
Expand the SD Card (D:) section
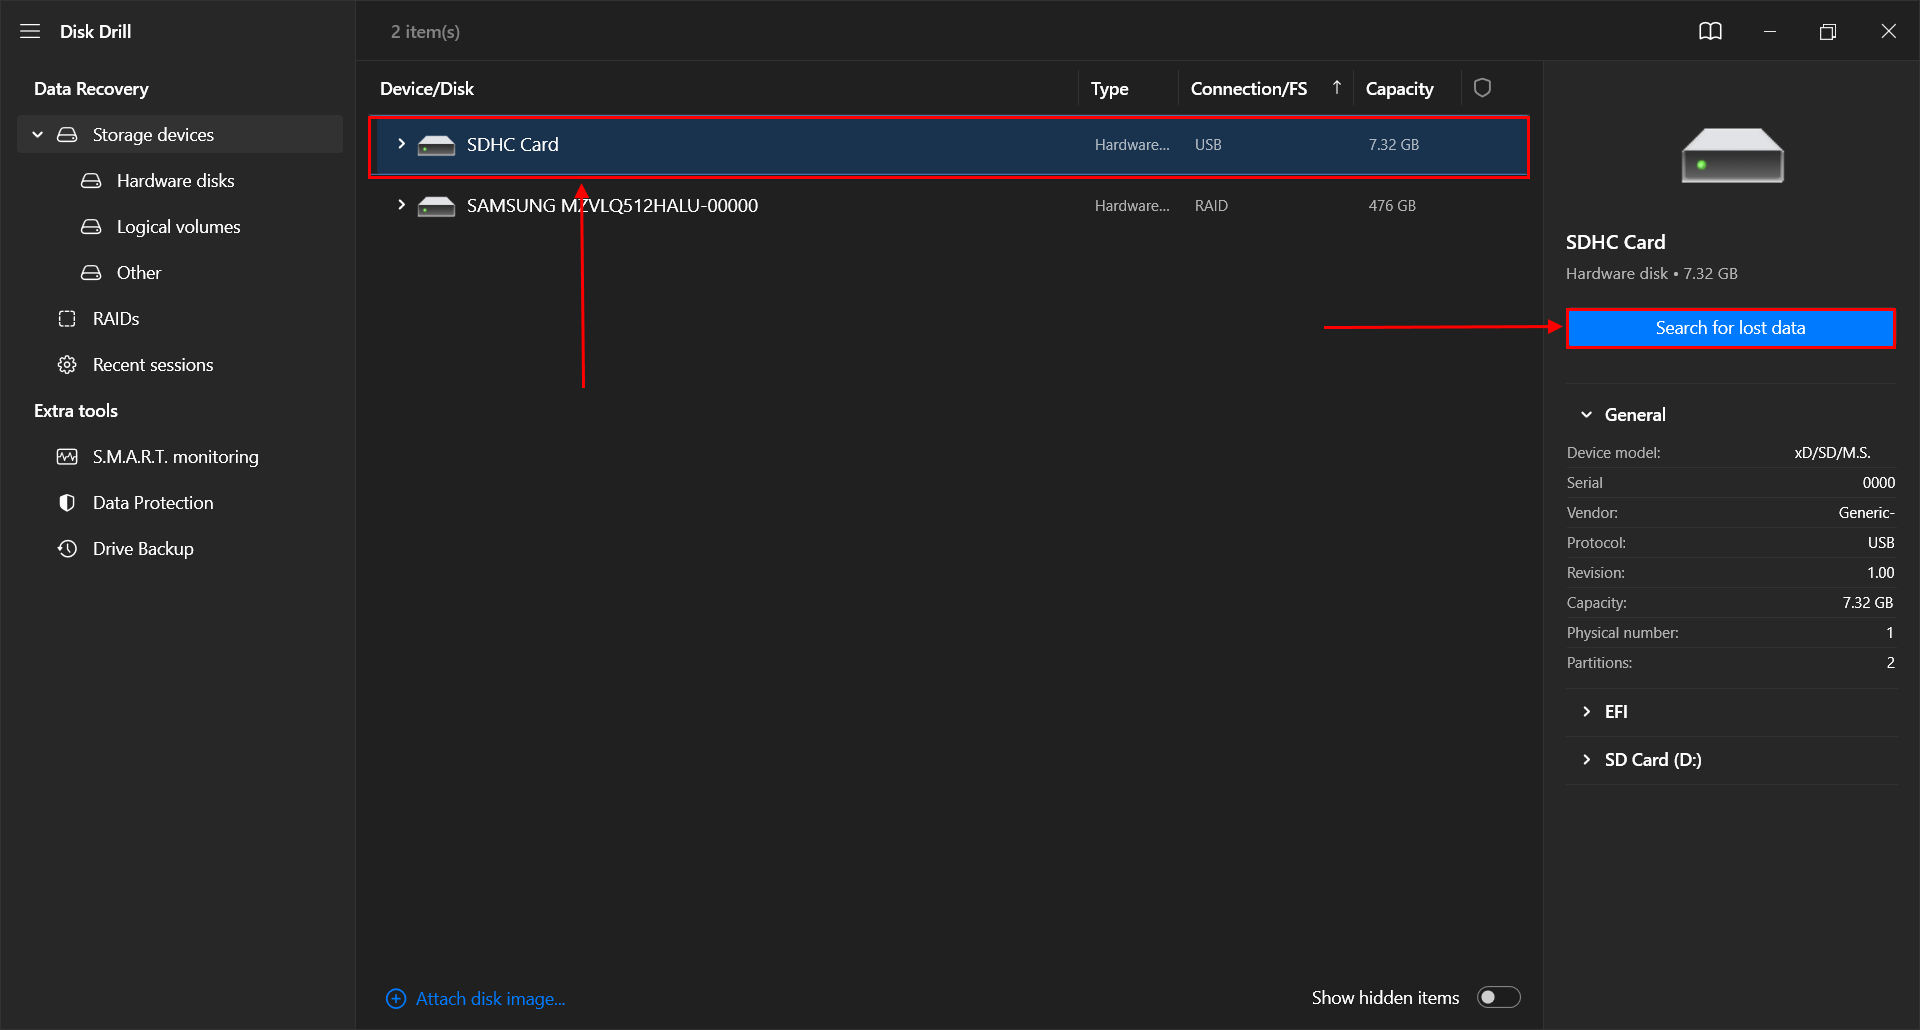click(x=1586, y=759)
